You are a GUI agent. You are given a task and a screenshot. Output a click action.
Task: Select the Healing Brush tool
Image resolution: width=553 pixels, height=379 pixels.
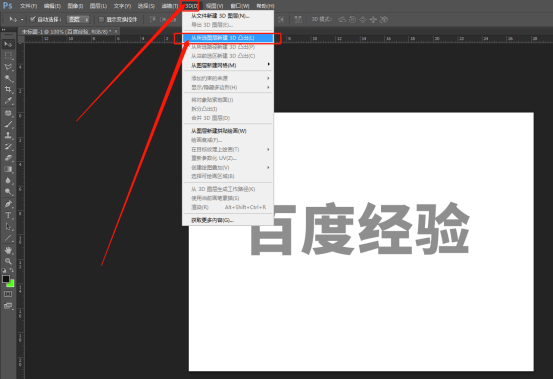[x=8, y=113]
